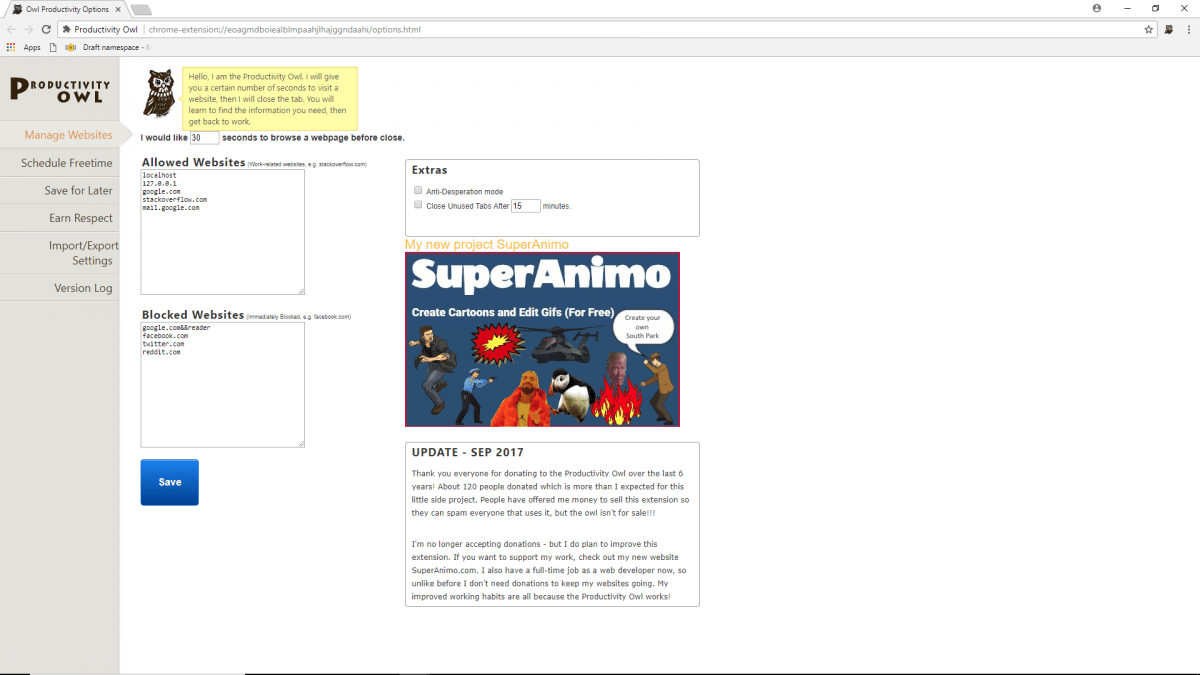Screen dimensions: 1200x675
Task: Reload the page with the refresh icon
Action: [45, 29]
